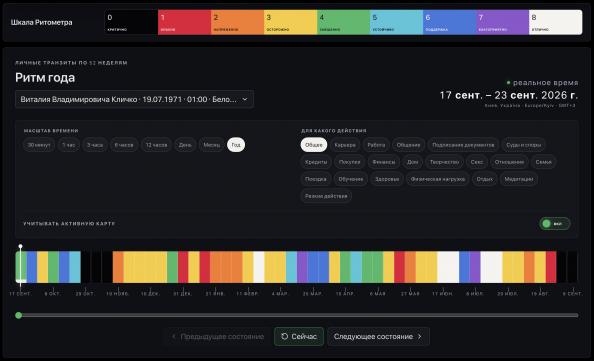Select the 'Карьера' action category
Viewport: 594px width, 361px height.
(x=345, y=145)
